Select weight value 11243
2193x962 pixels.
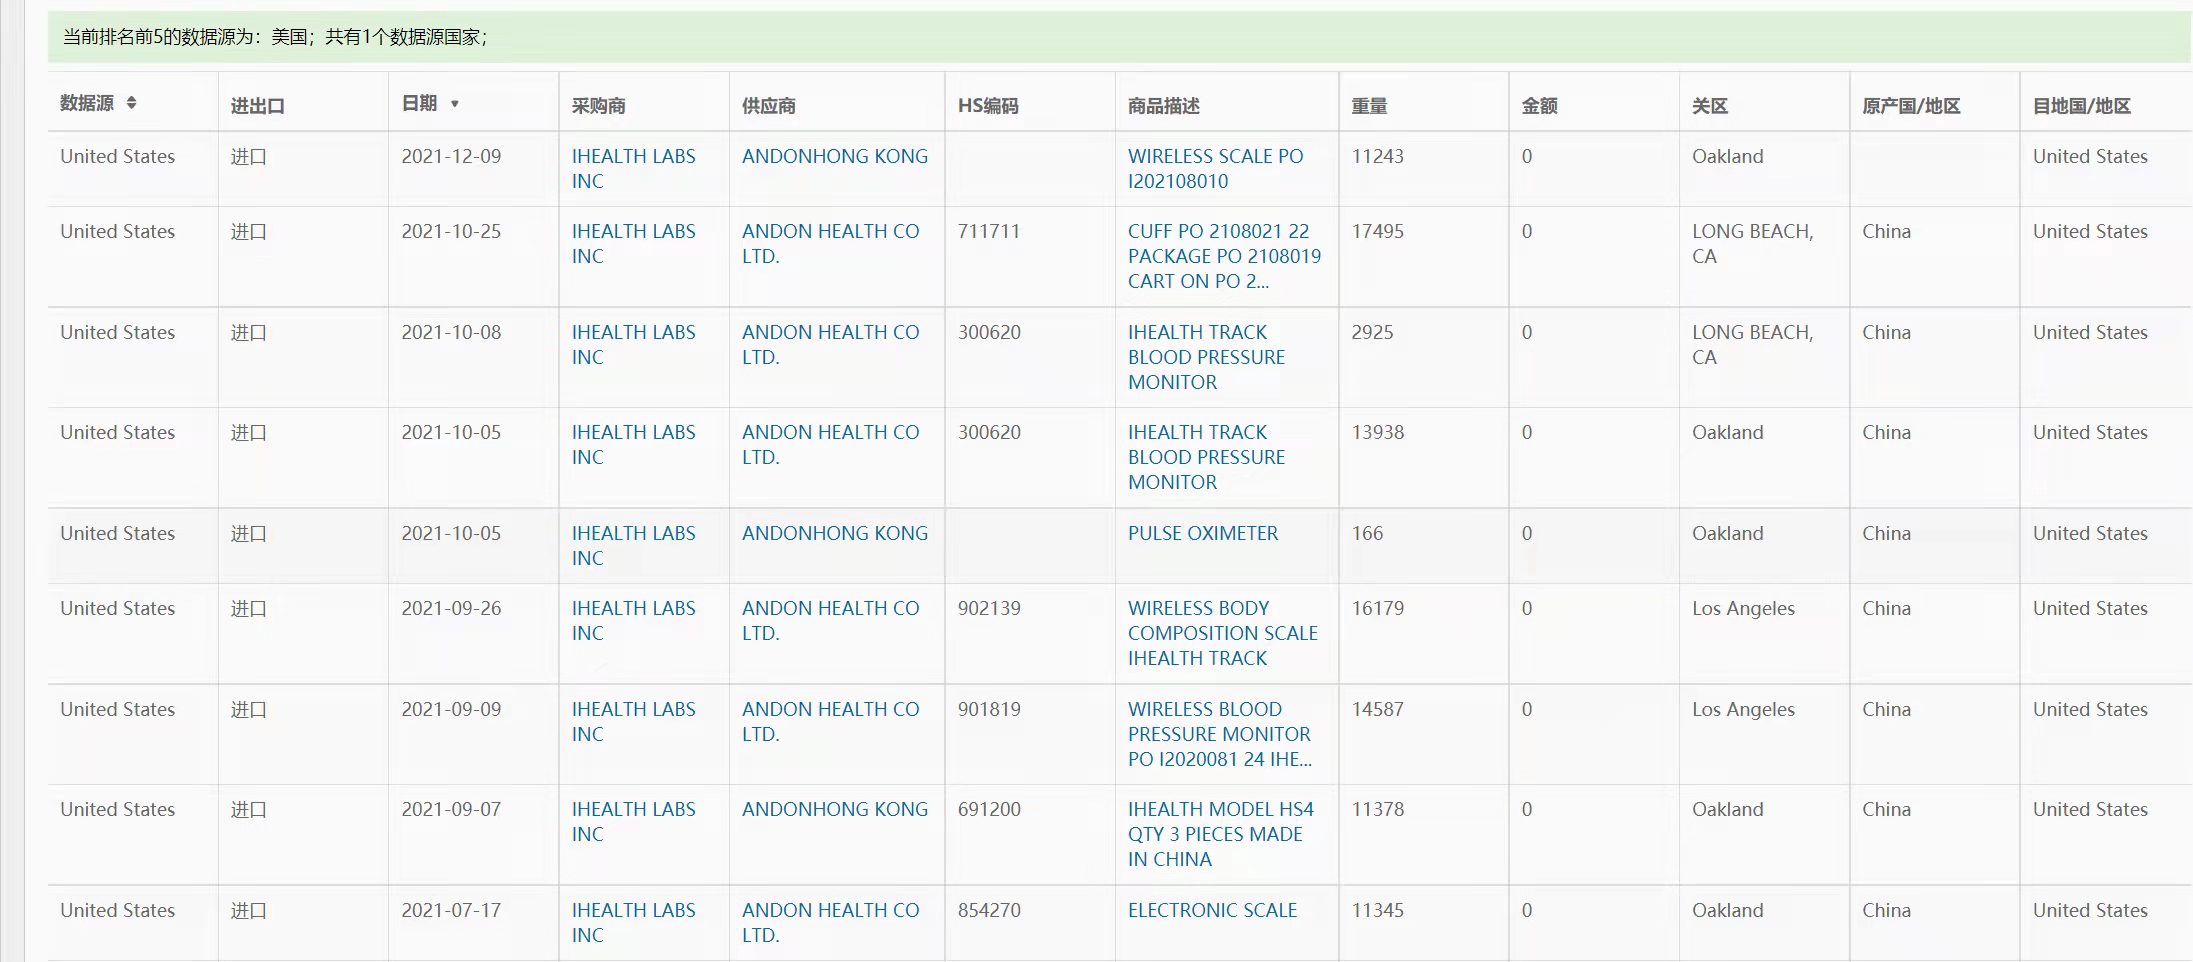tap(1377, 156)
